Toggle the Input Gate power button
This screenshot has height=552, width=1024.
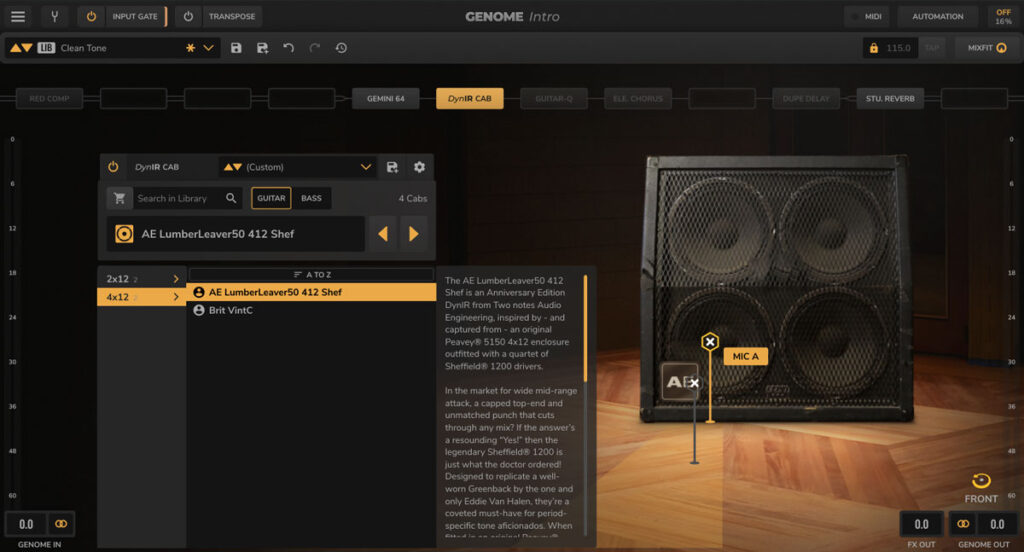click(x=91, y=16)
